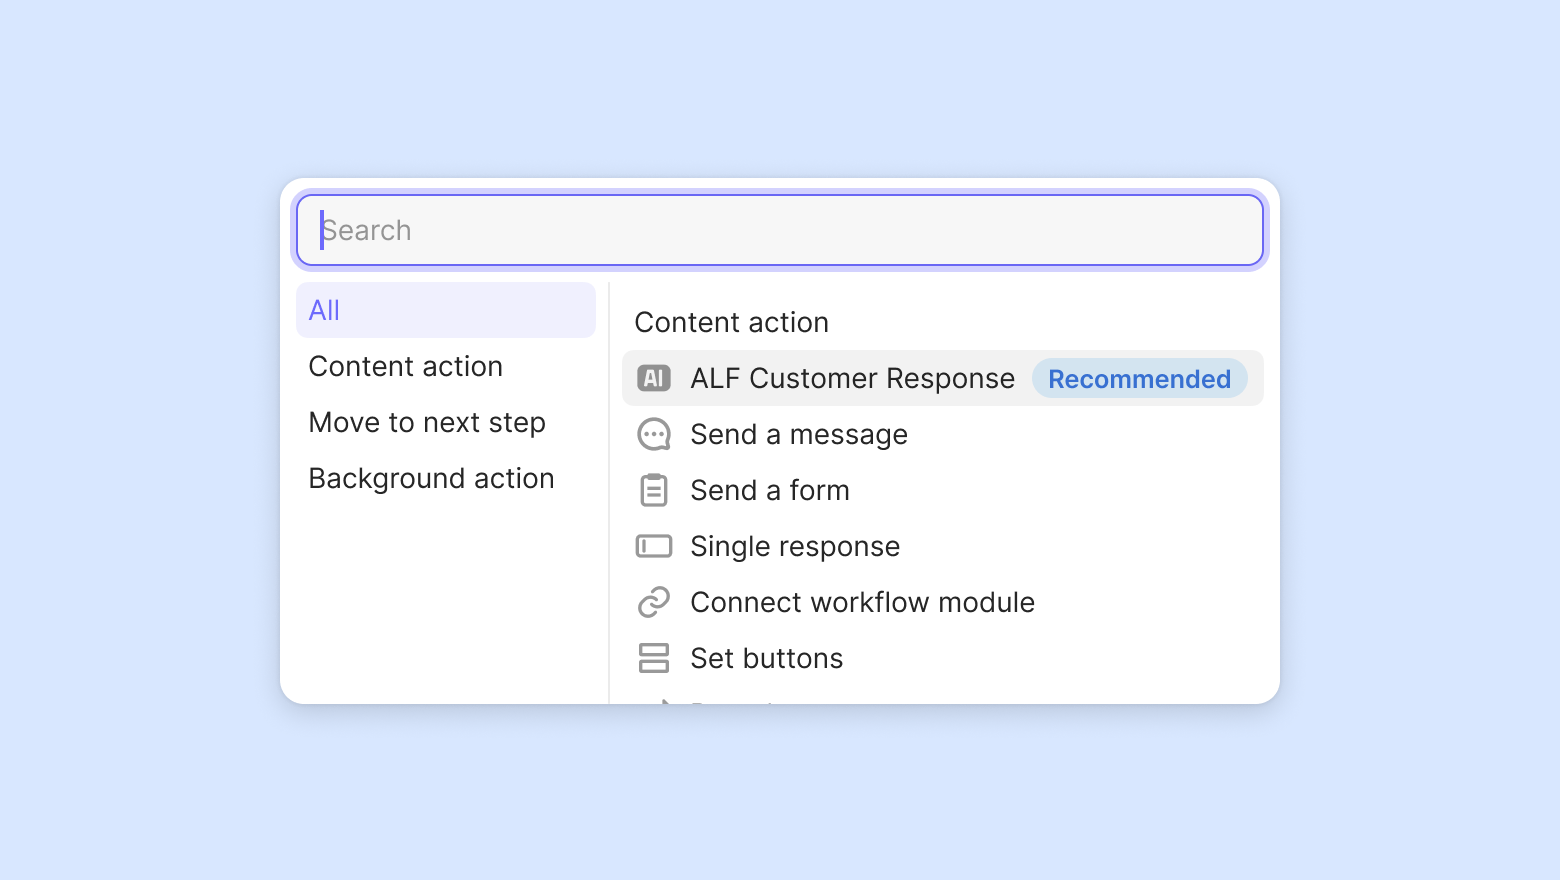This screenshot has width=1560, height=880.
Task: Select the Send a message option
Action: pos(799,434)
